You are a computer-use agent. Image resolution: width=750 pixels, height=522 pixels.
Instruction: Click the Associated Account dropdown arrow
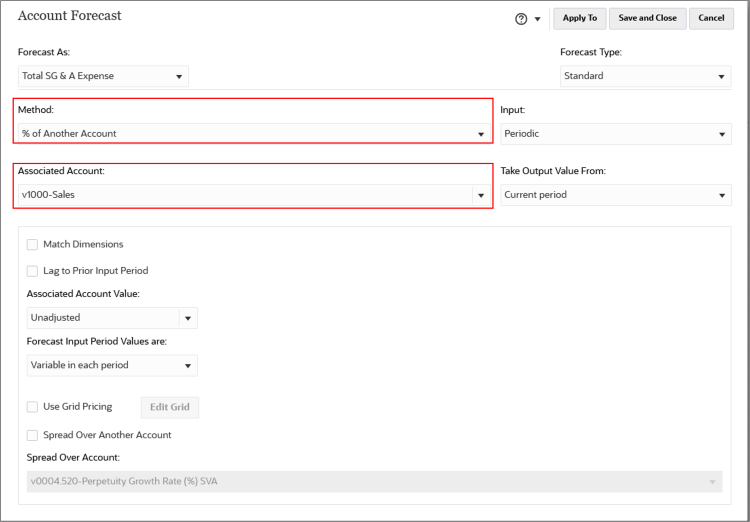(x=480, y=195)
